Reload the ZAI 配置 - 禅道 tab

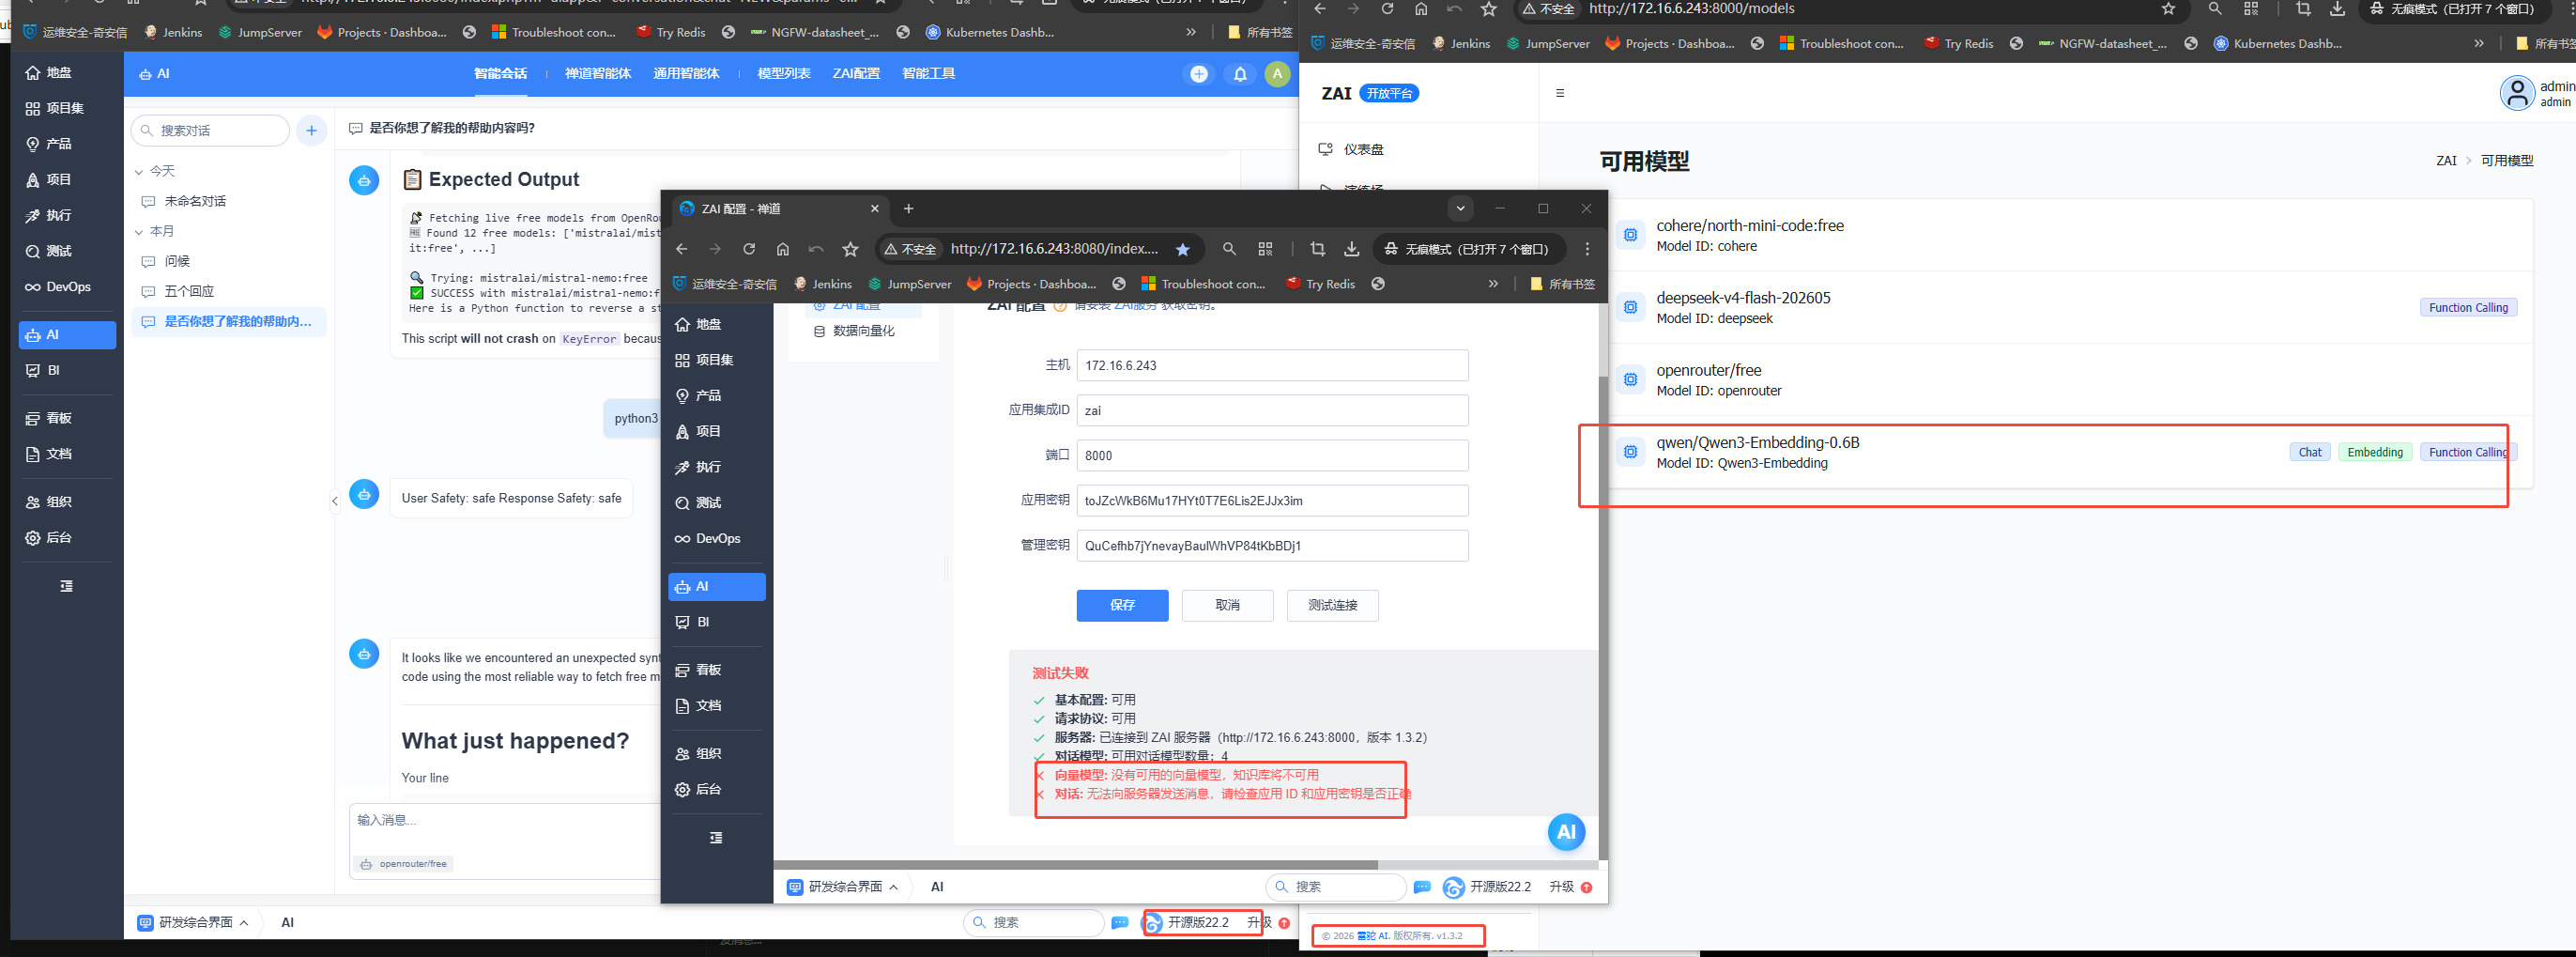pos(749,249)
